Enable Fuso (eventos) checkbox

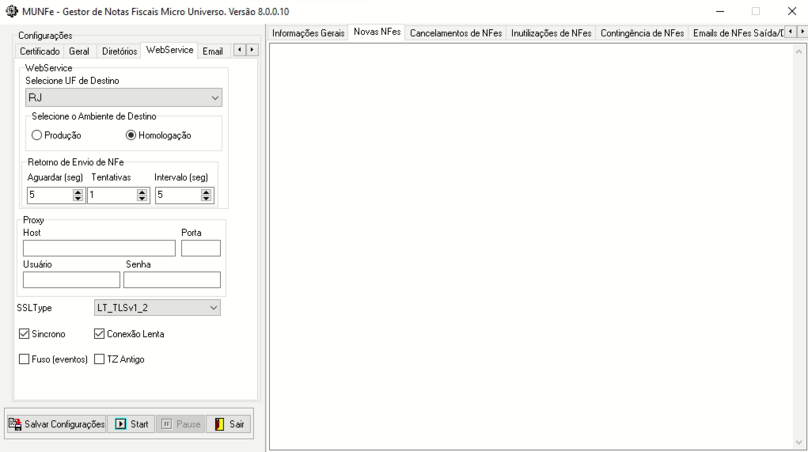(25, 359)
